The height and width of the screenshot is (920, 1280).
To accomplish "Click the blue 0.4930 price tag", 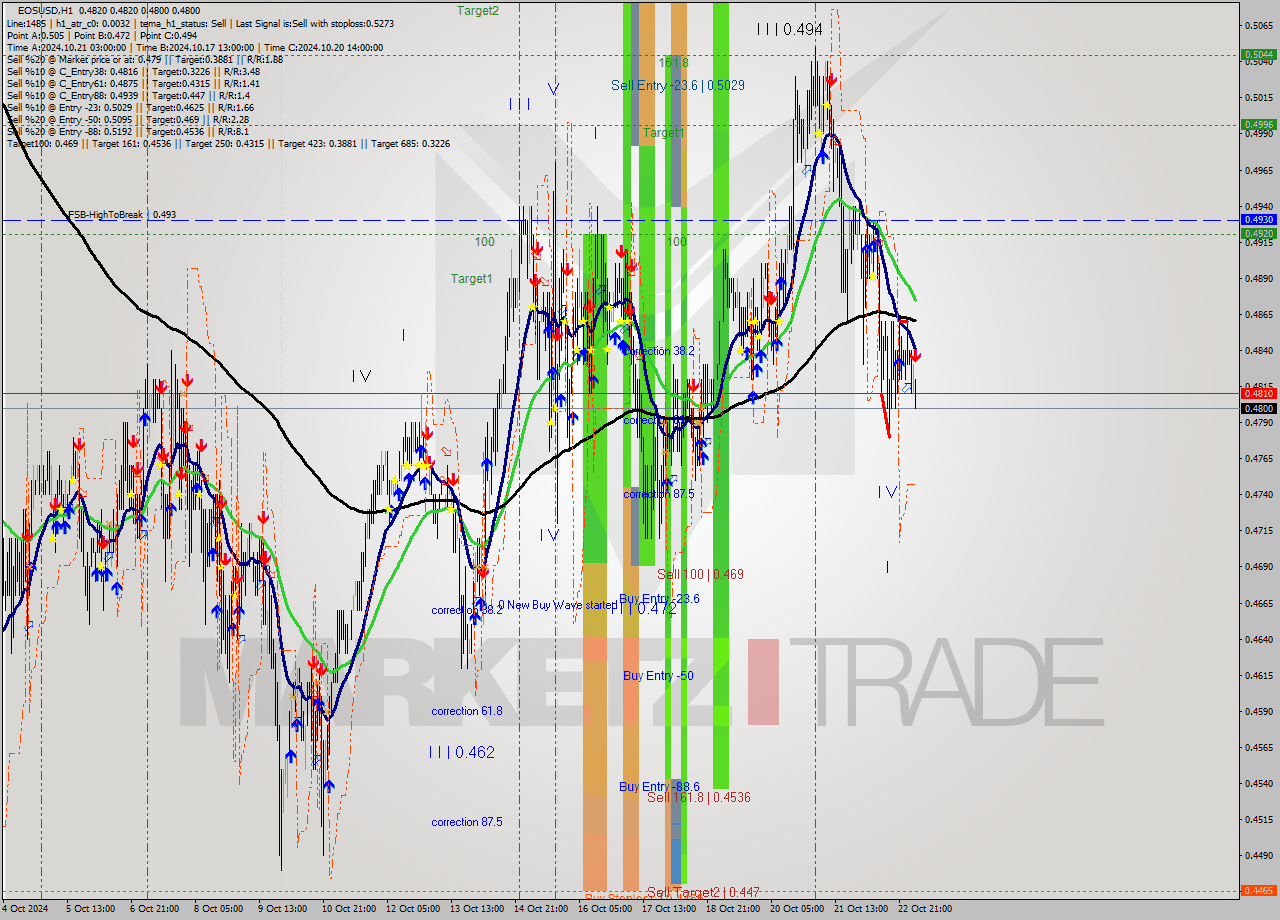I will [x=1258, y=219].
